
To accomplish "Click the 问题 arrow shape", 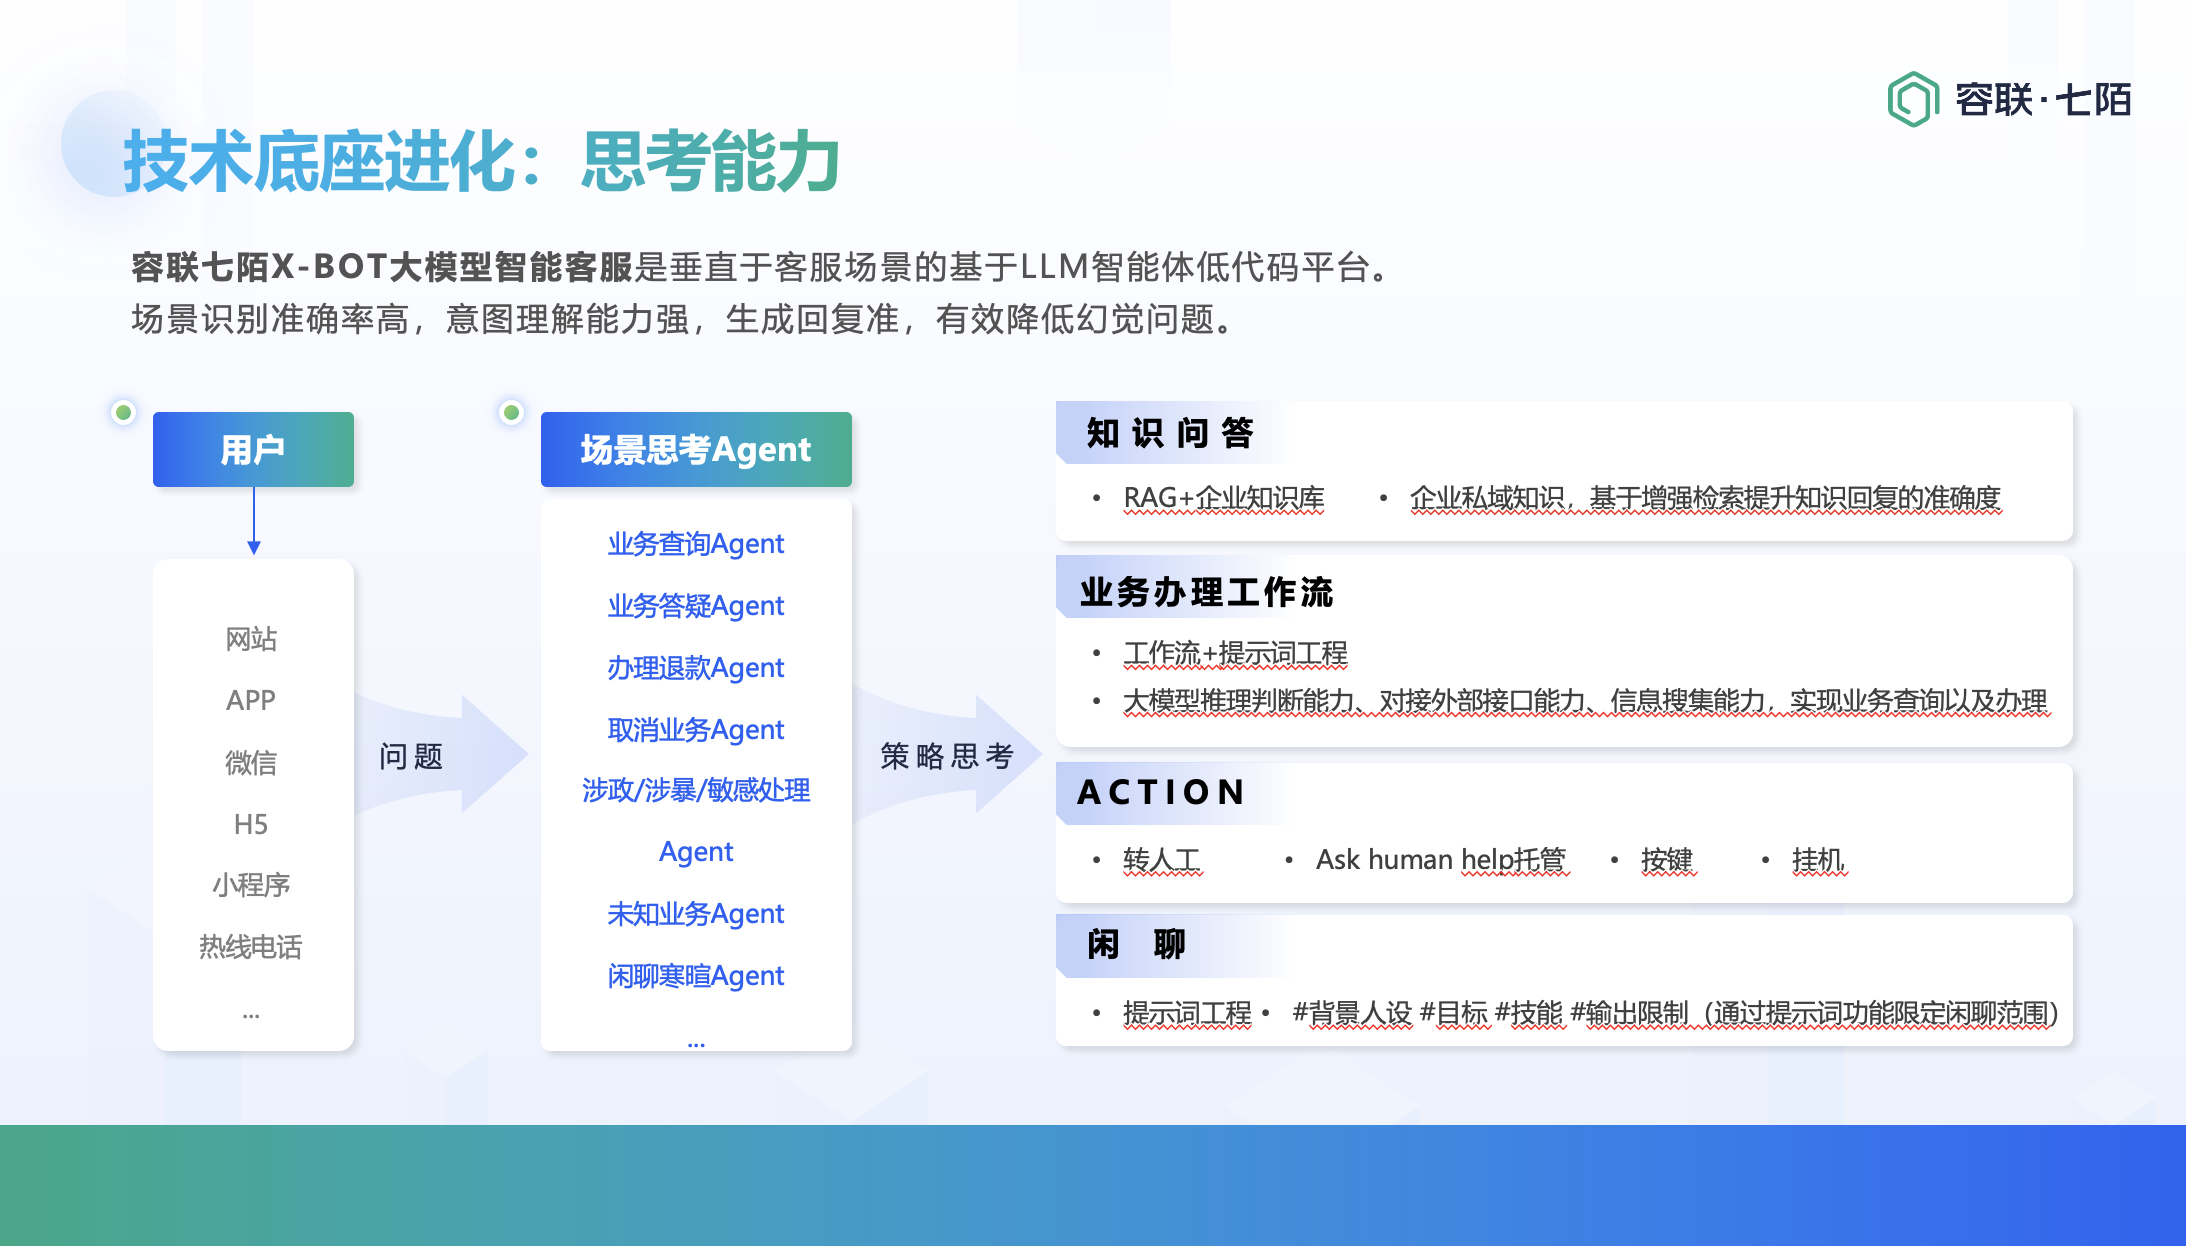I will click(x=440, y=755).
